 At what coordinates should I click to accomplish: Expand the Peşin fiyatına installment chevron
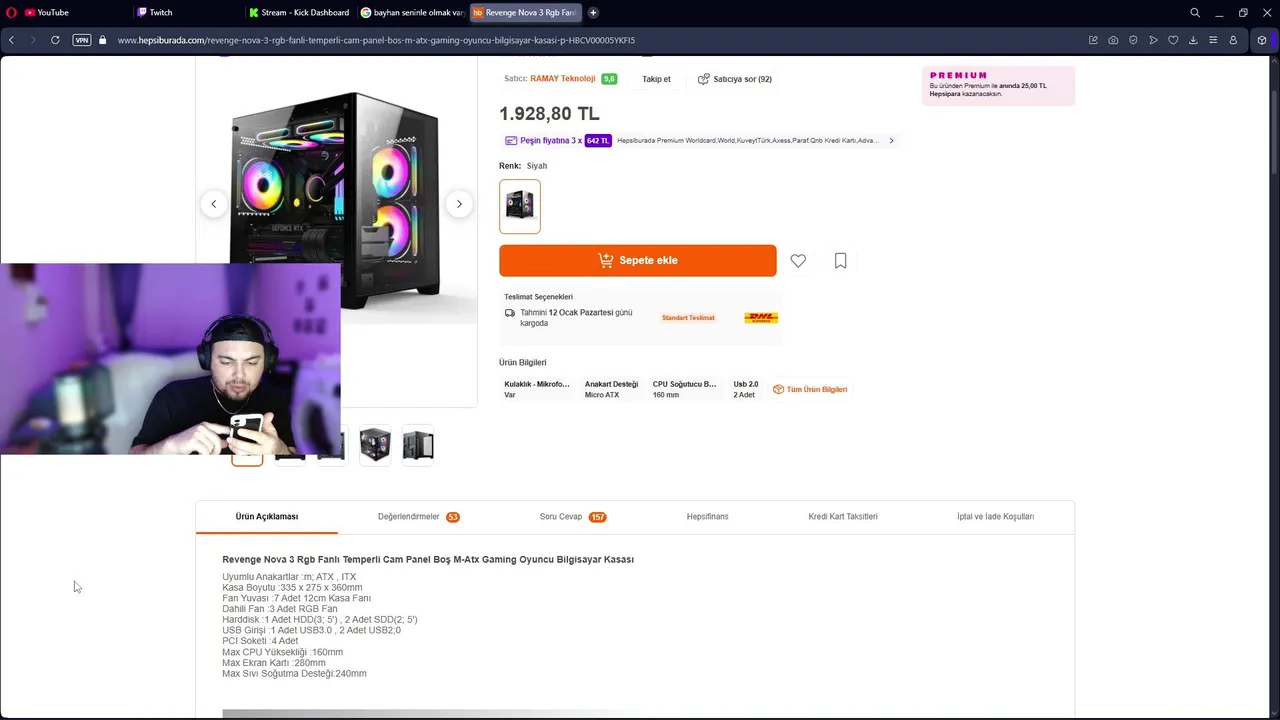pos(891,141)
